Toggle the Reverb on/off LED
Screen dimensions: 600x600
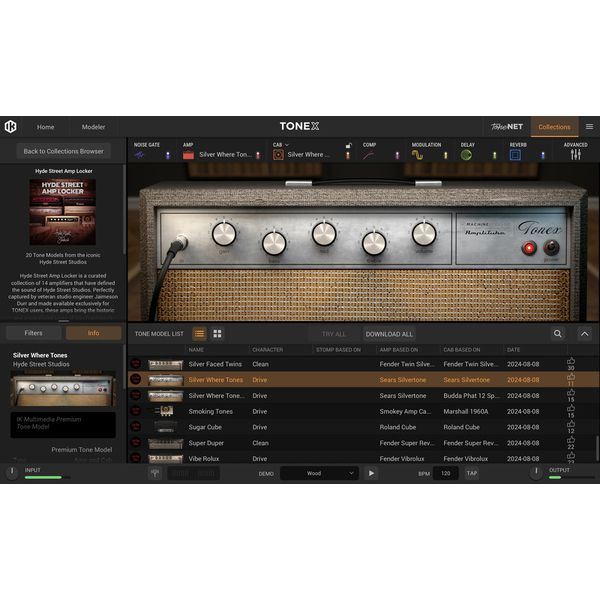click(543, 155)
